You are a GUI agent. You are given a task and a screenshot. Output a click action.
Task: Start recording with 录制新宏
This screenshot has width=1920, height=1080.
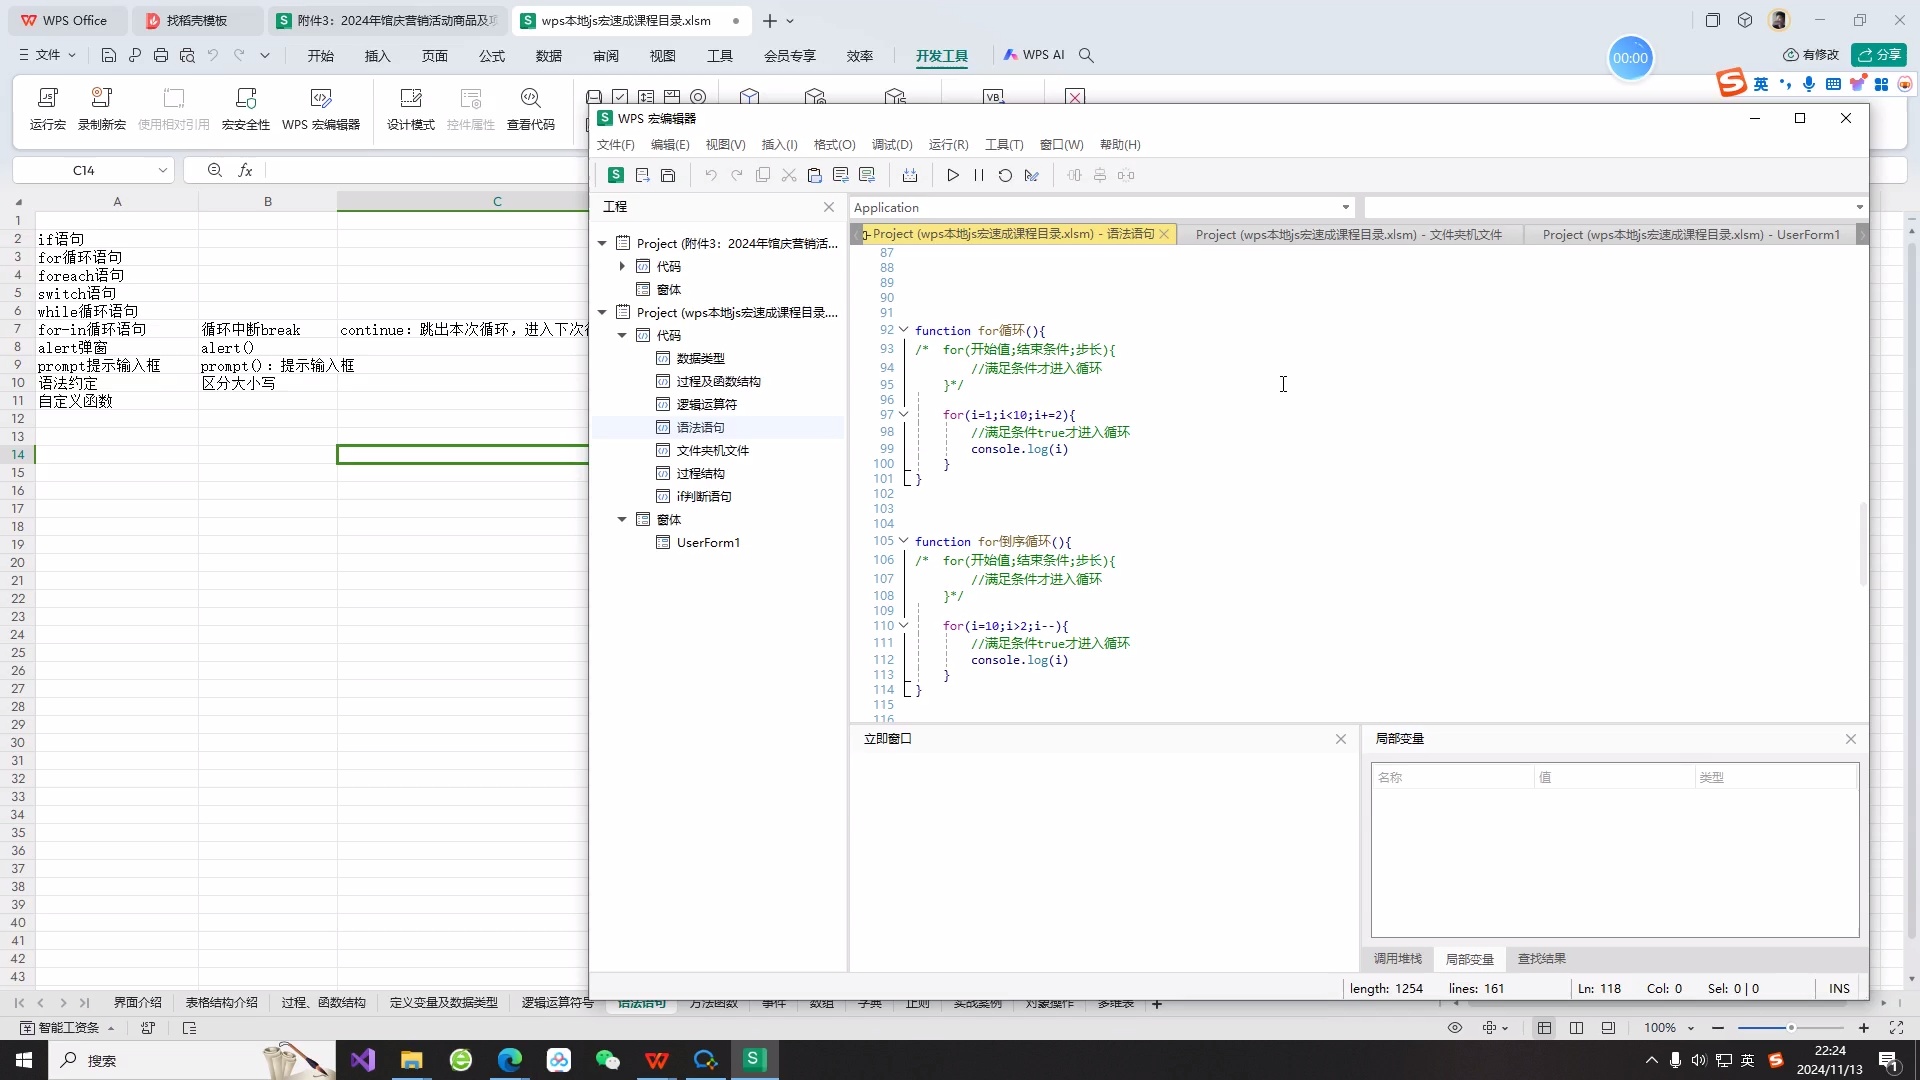100,108
